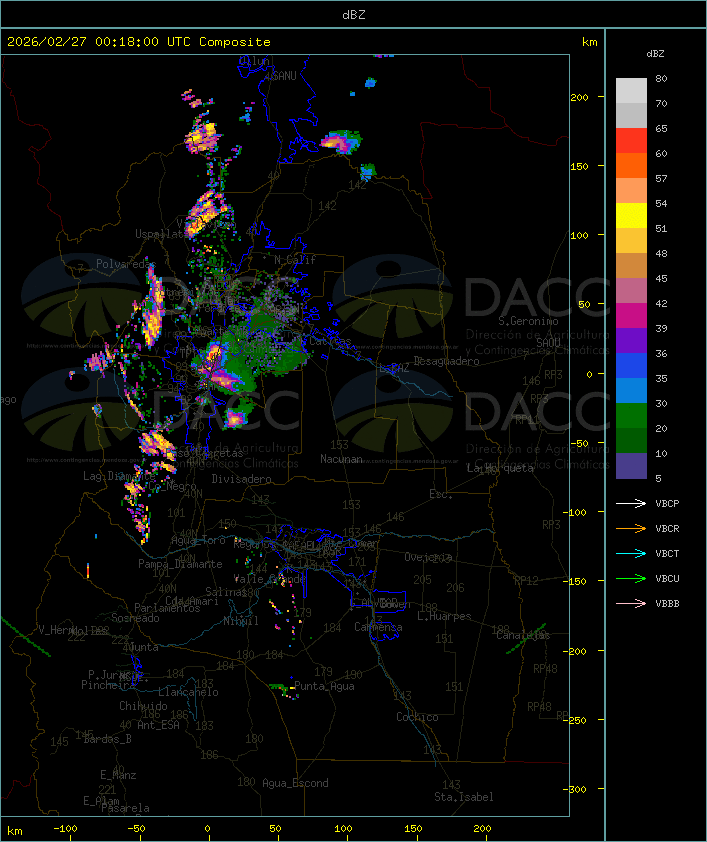Viewport: 707px width, 842px height.
Task: Click the Llancanelo place label
Action: 188,692
